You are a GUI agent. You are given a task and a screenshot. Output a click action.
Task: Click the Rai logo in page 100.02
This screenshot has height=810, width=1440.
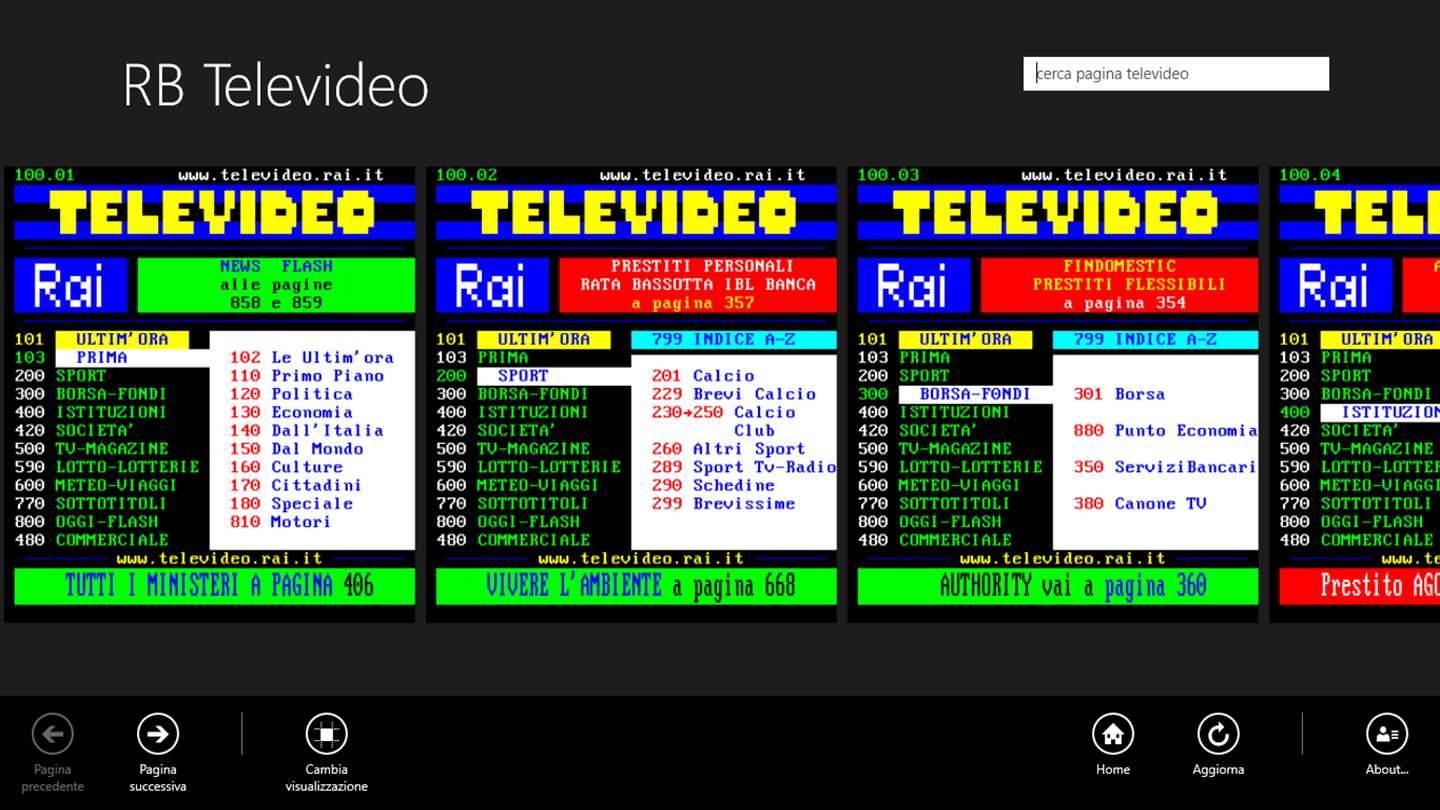[x=493, y=285]
